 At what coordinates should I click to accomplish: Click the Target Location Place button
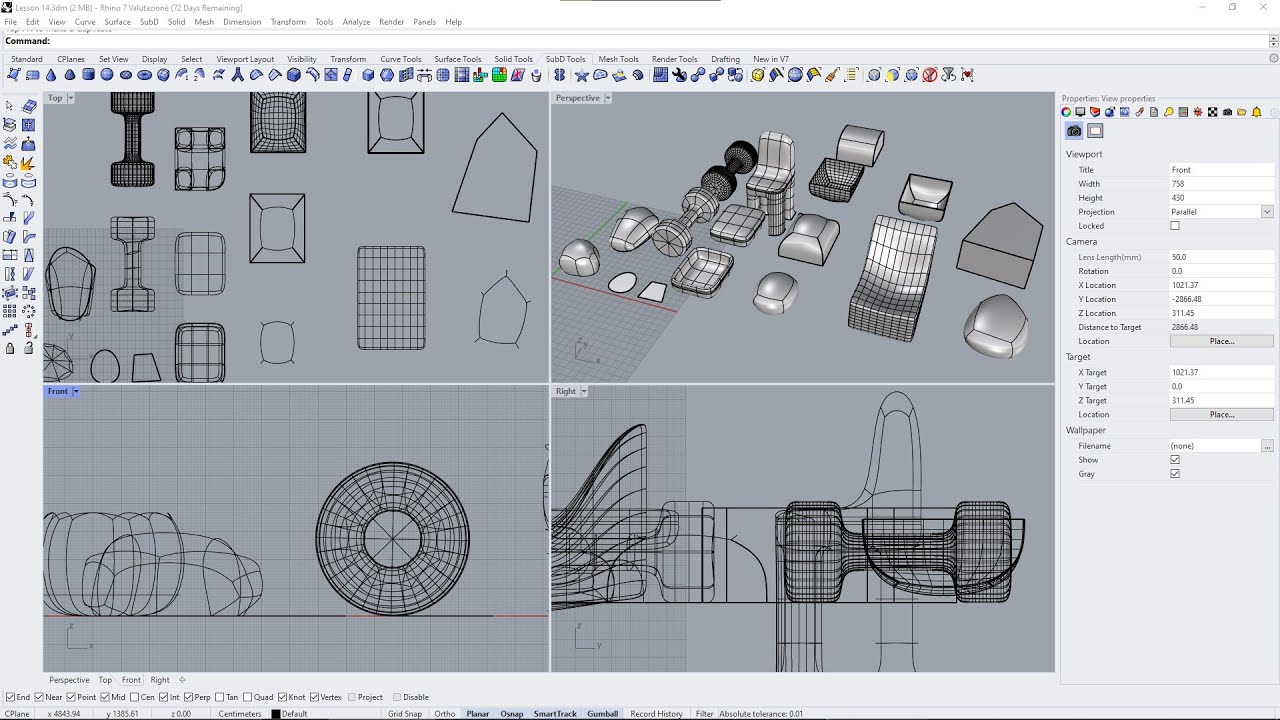1221,414
